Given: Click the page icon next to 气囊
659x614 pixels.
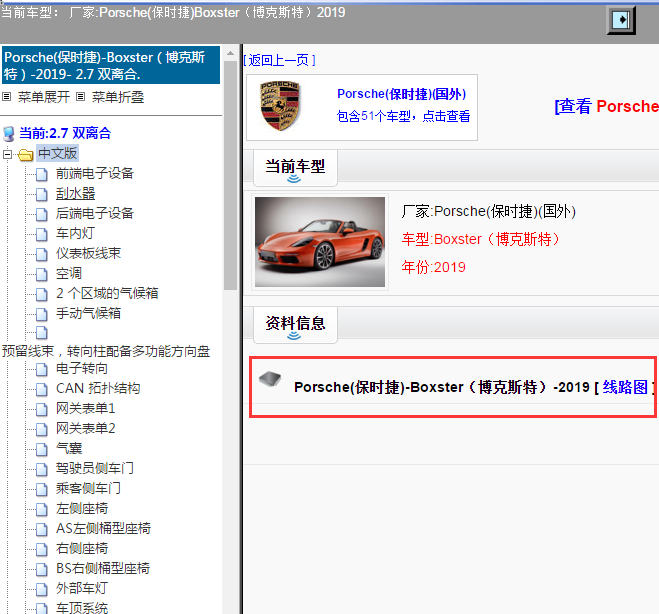Looking at the screenshot, I should (x=42, y=449).
